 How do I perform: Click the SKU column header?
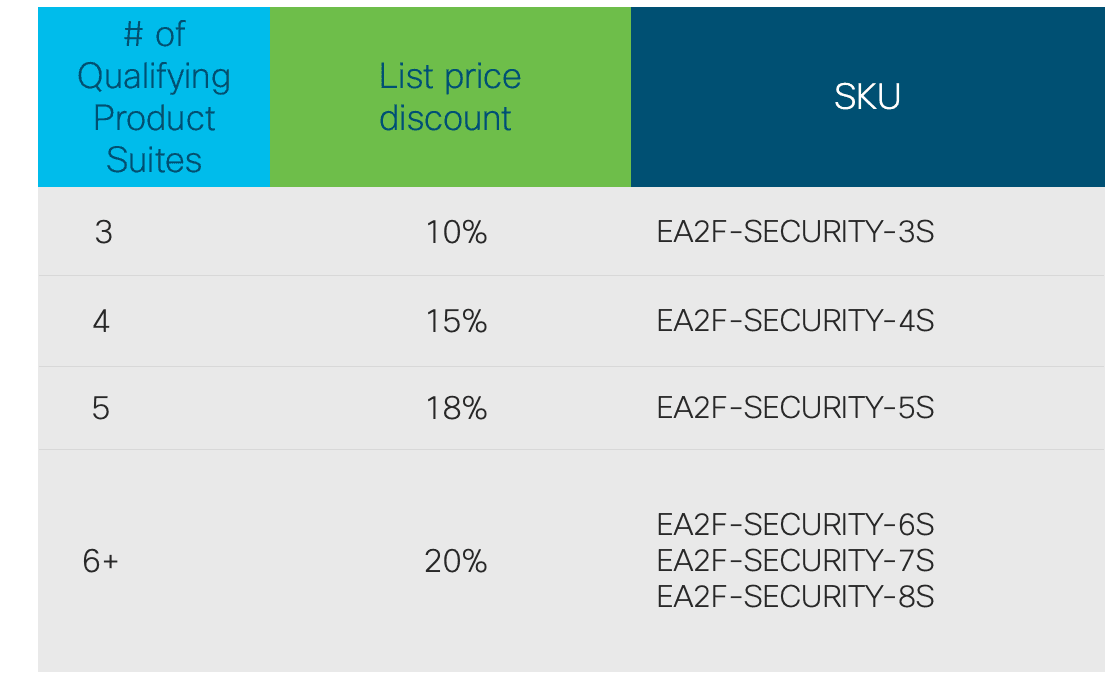[x=867, y=97]
